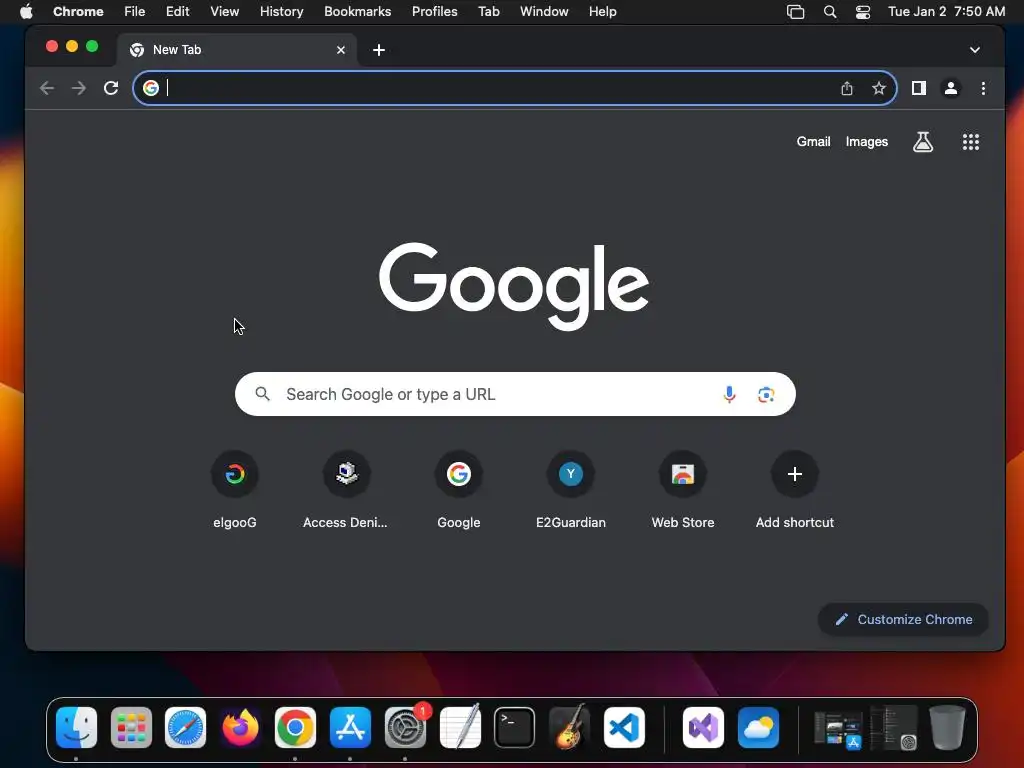Reload the current page
This screenshot has height=768, width=1024.
pos(111,88)
